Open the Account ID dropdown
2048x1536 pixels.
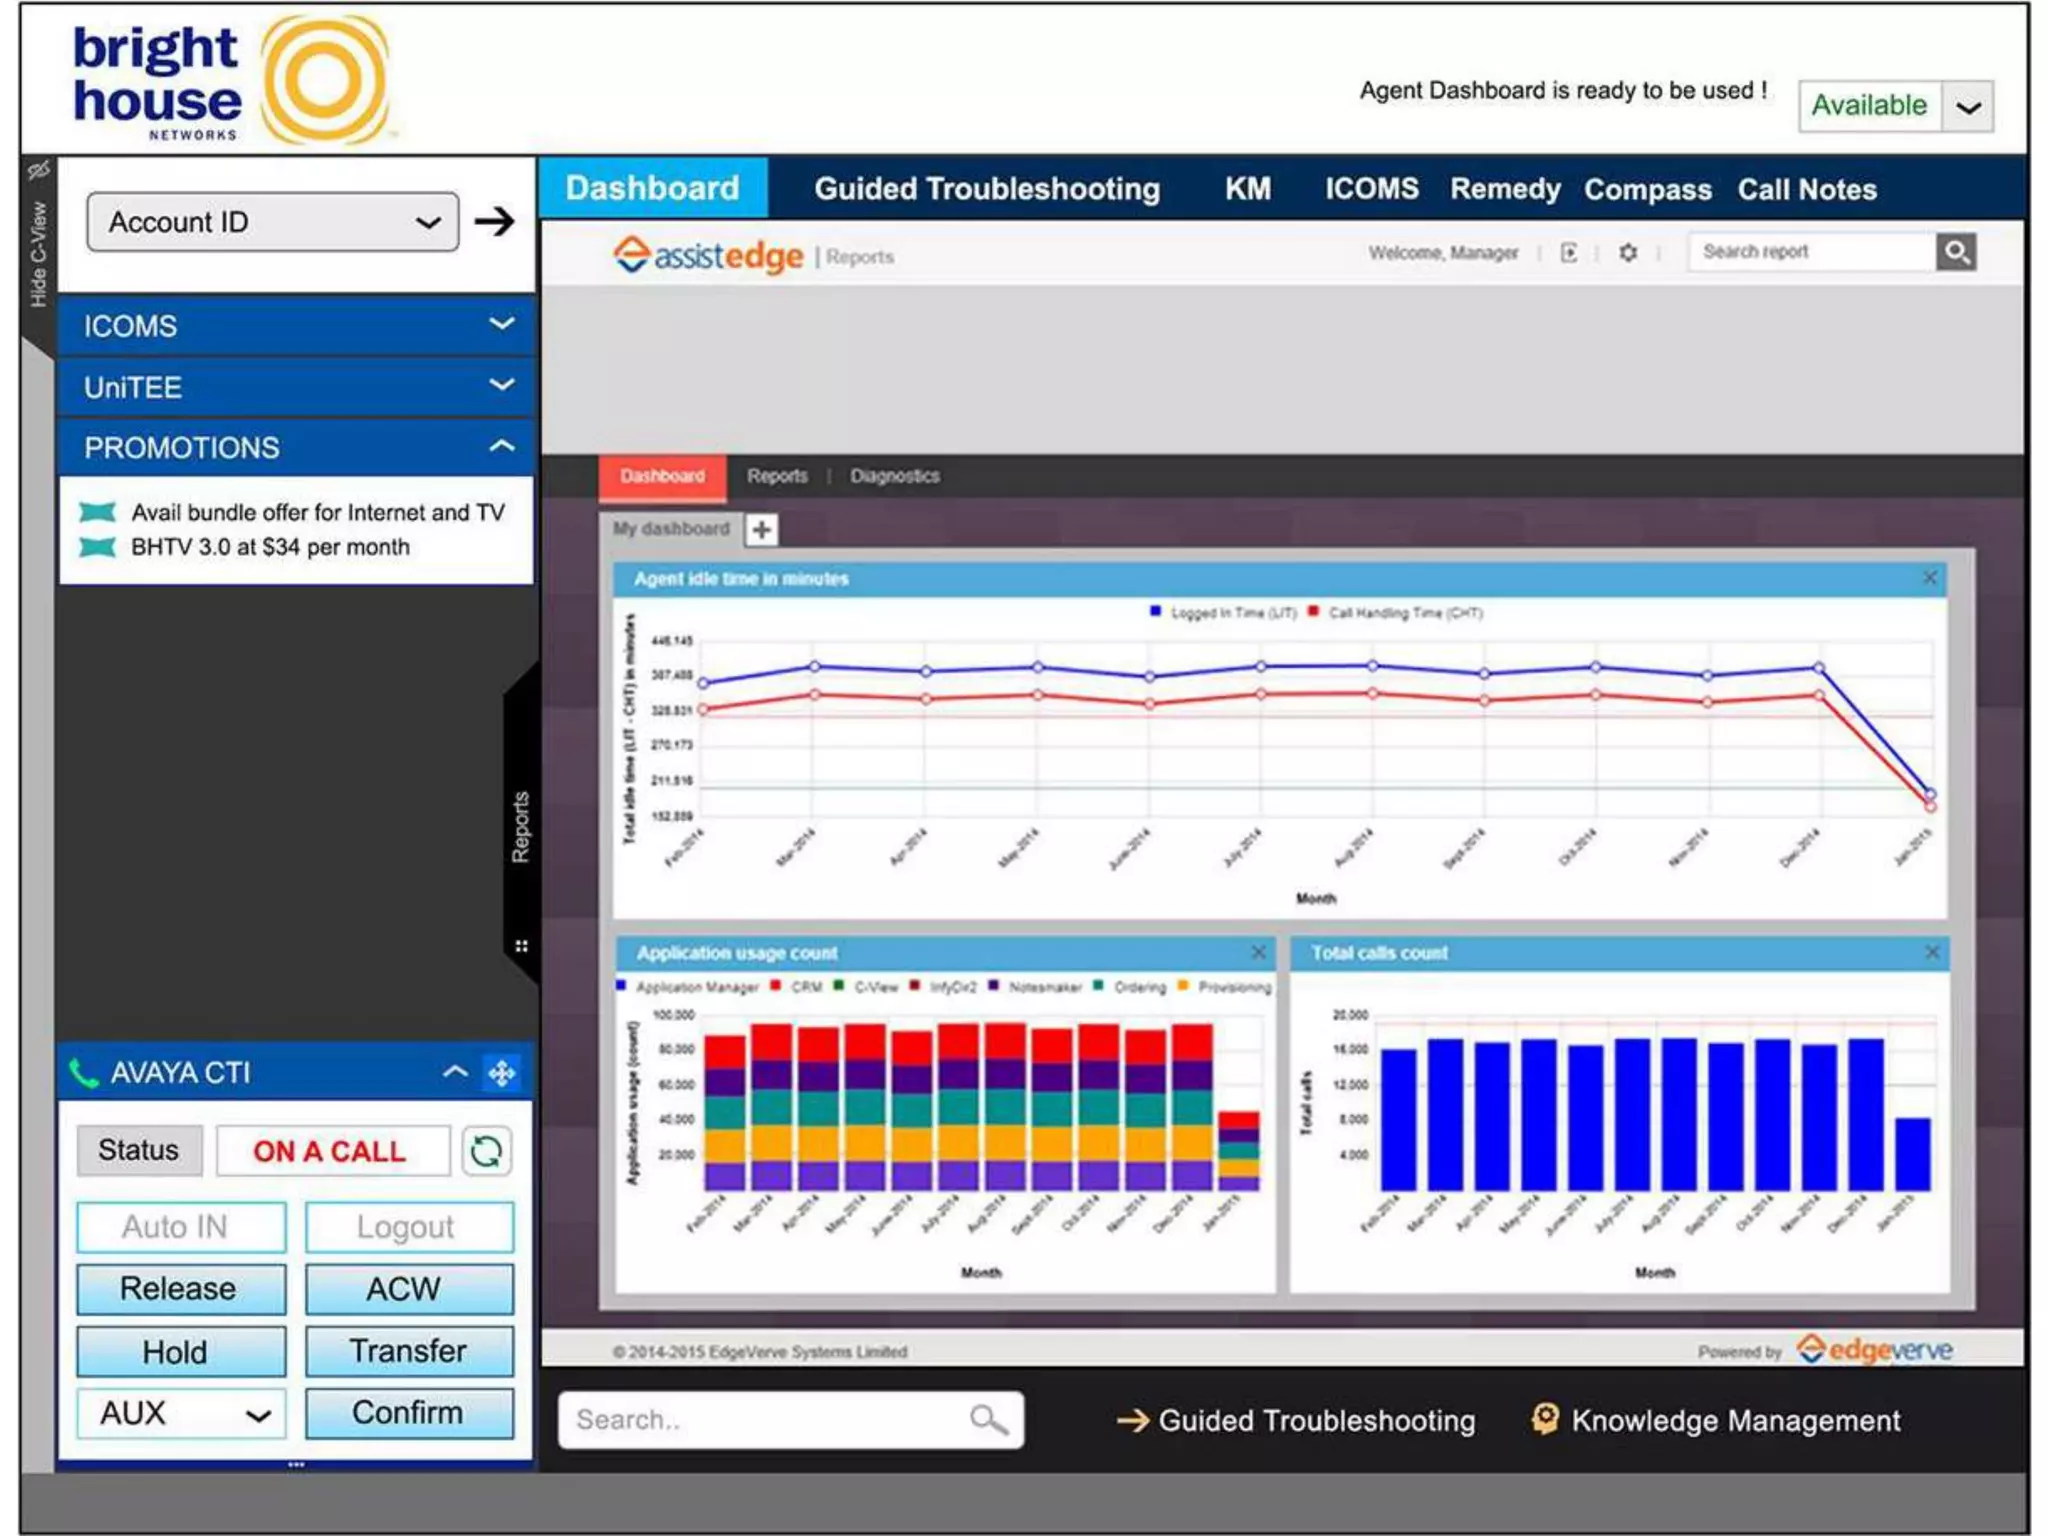272,222
